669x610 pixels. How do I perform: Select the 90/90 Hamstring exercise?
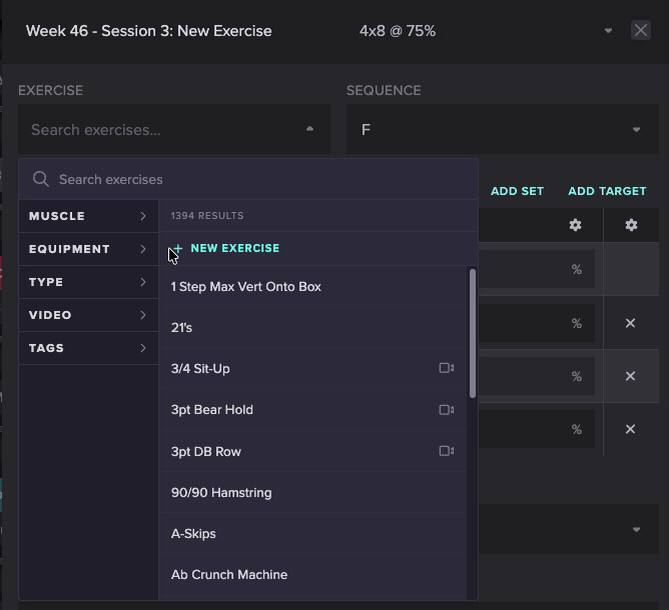pos(313,493)
